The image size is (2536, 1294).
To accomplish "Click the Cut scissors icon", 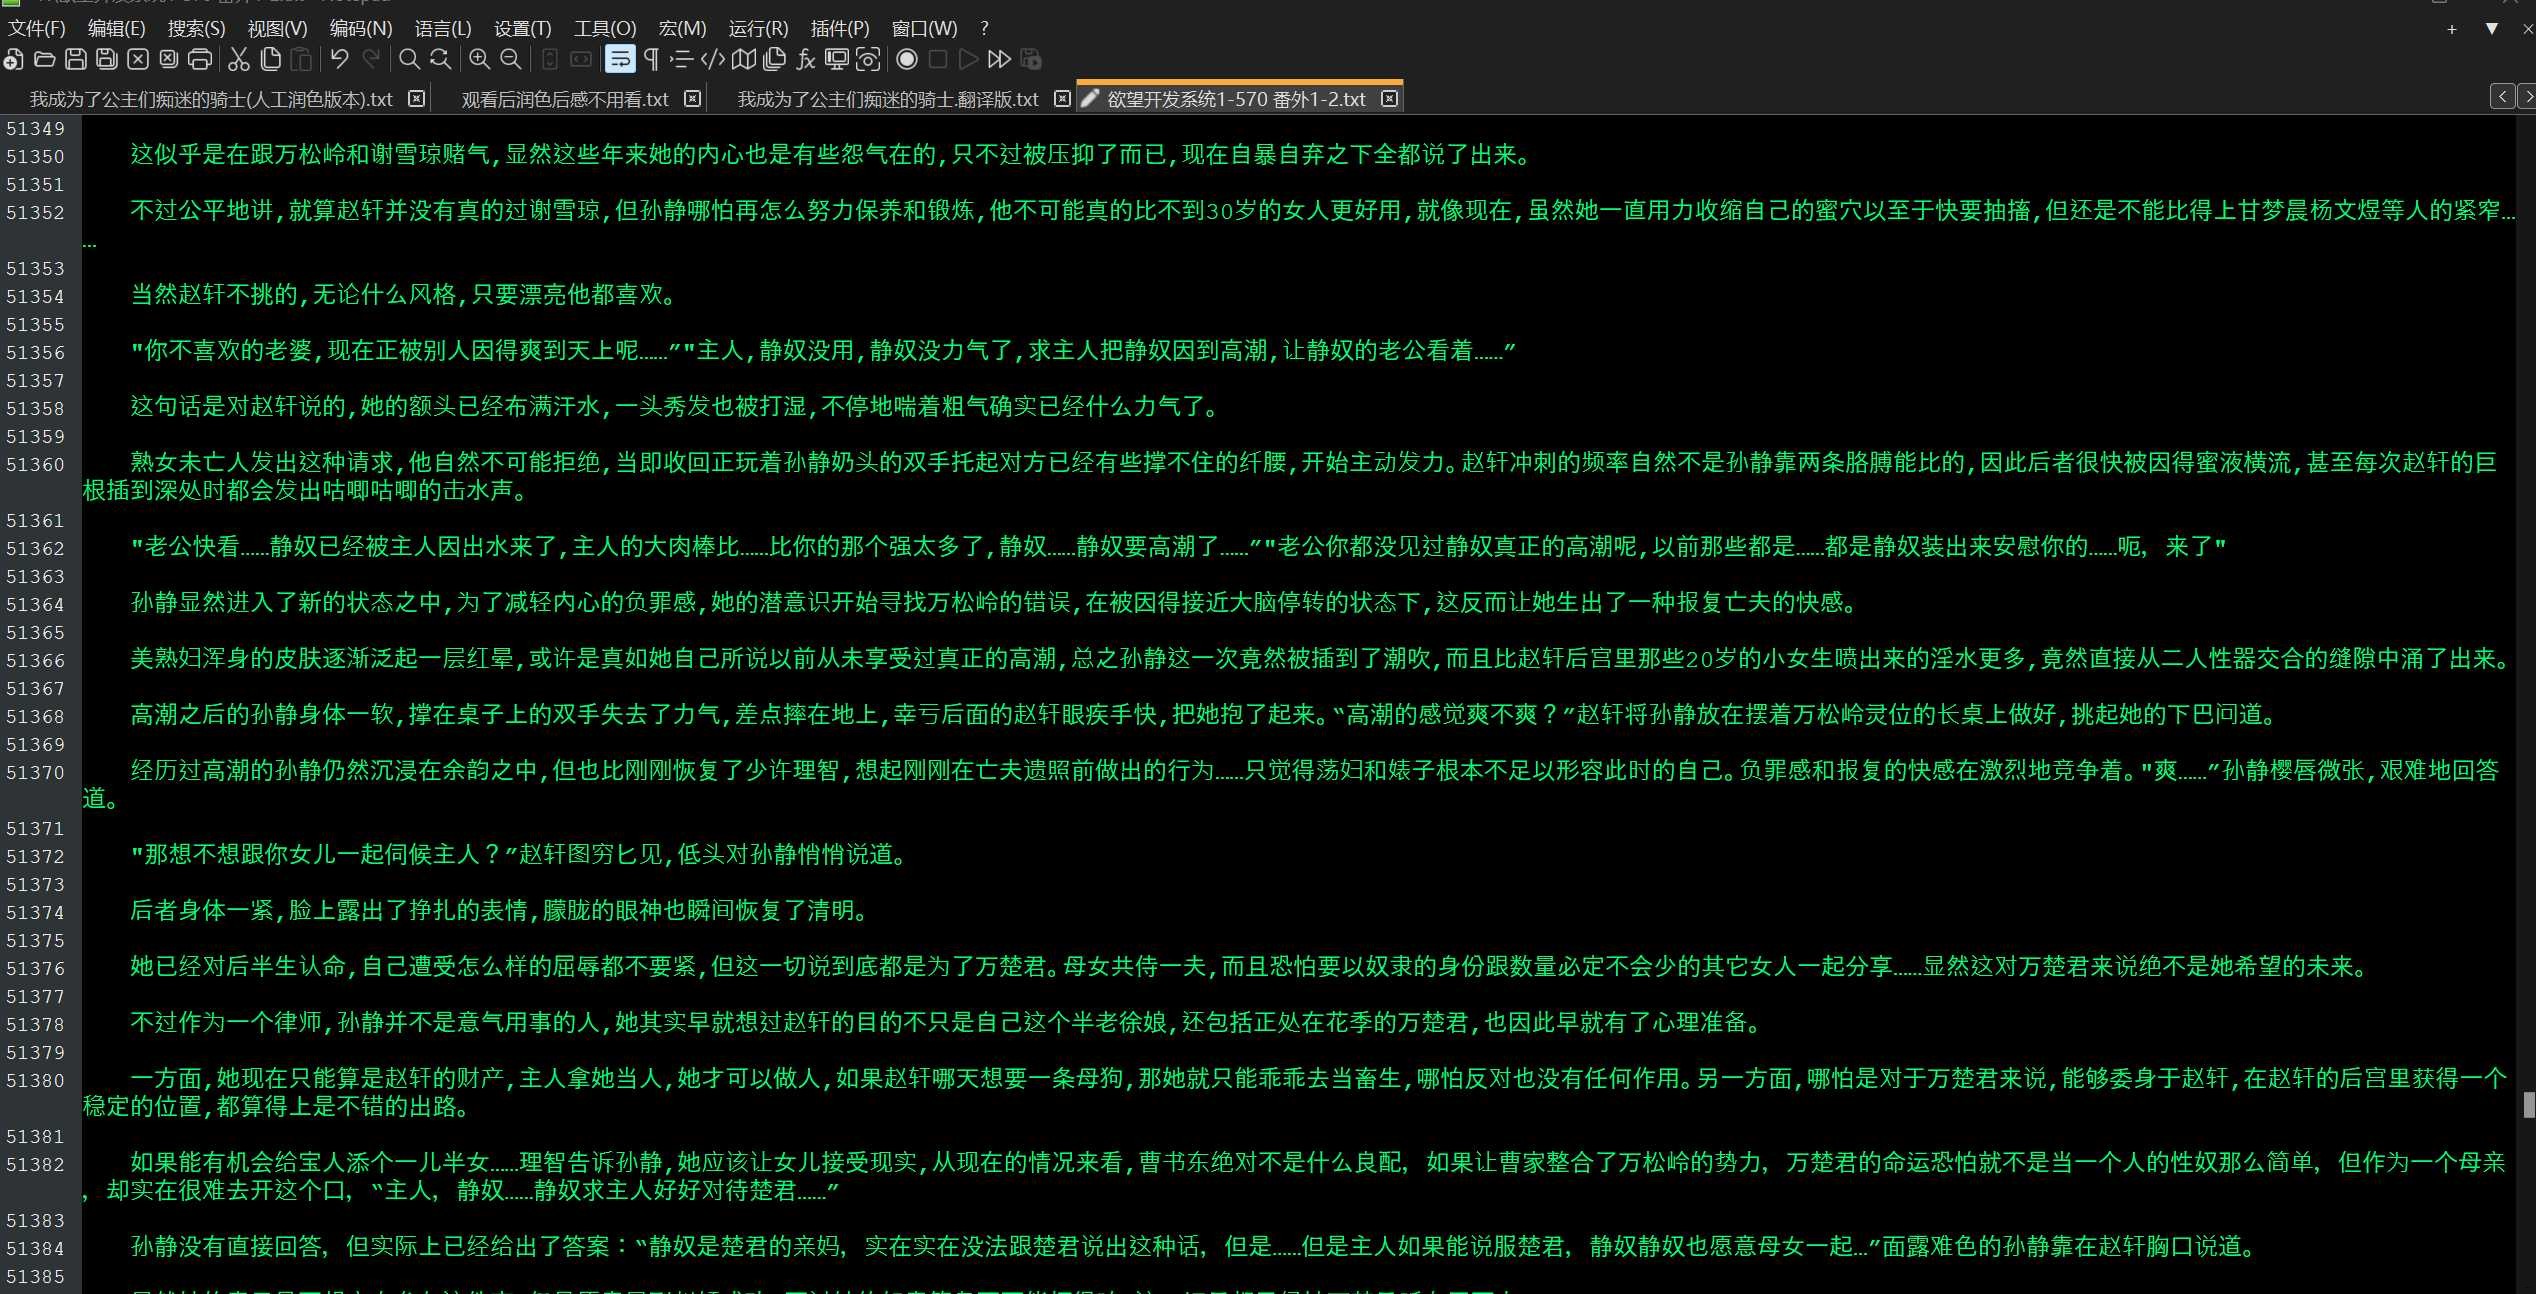I will (x=238, y=60).
